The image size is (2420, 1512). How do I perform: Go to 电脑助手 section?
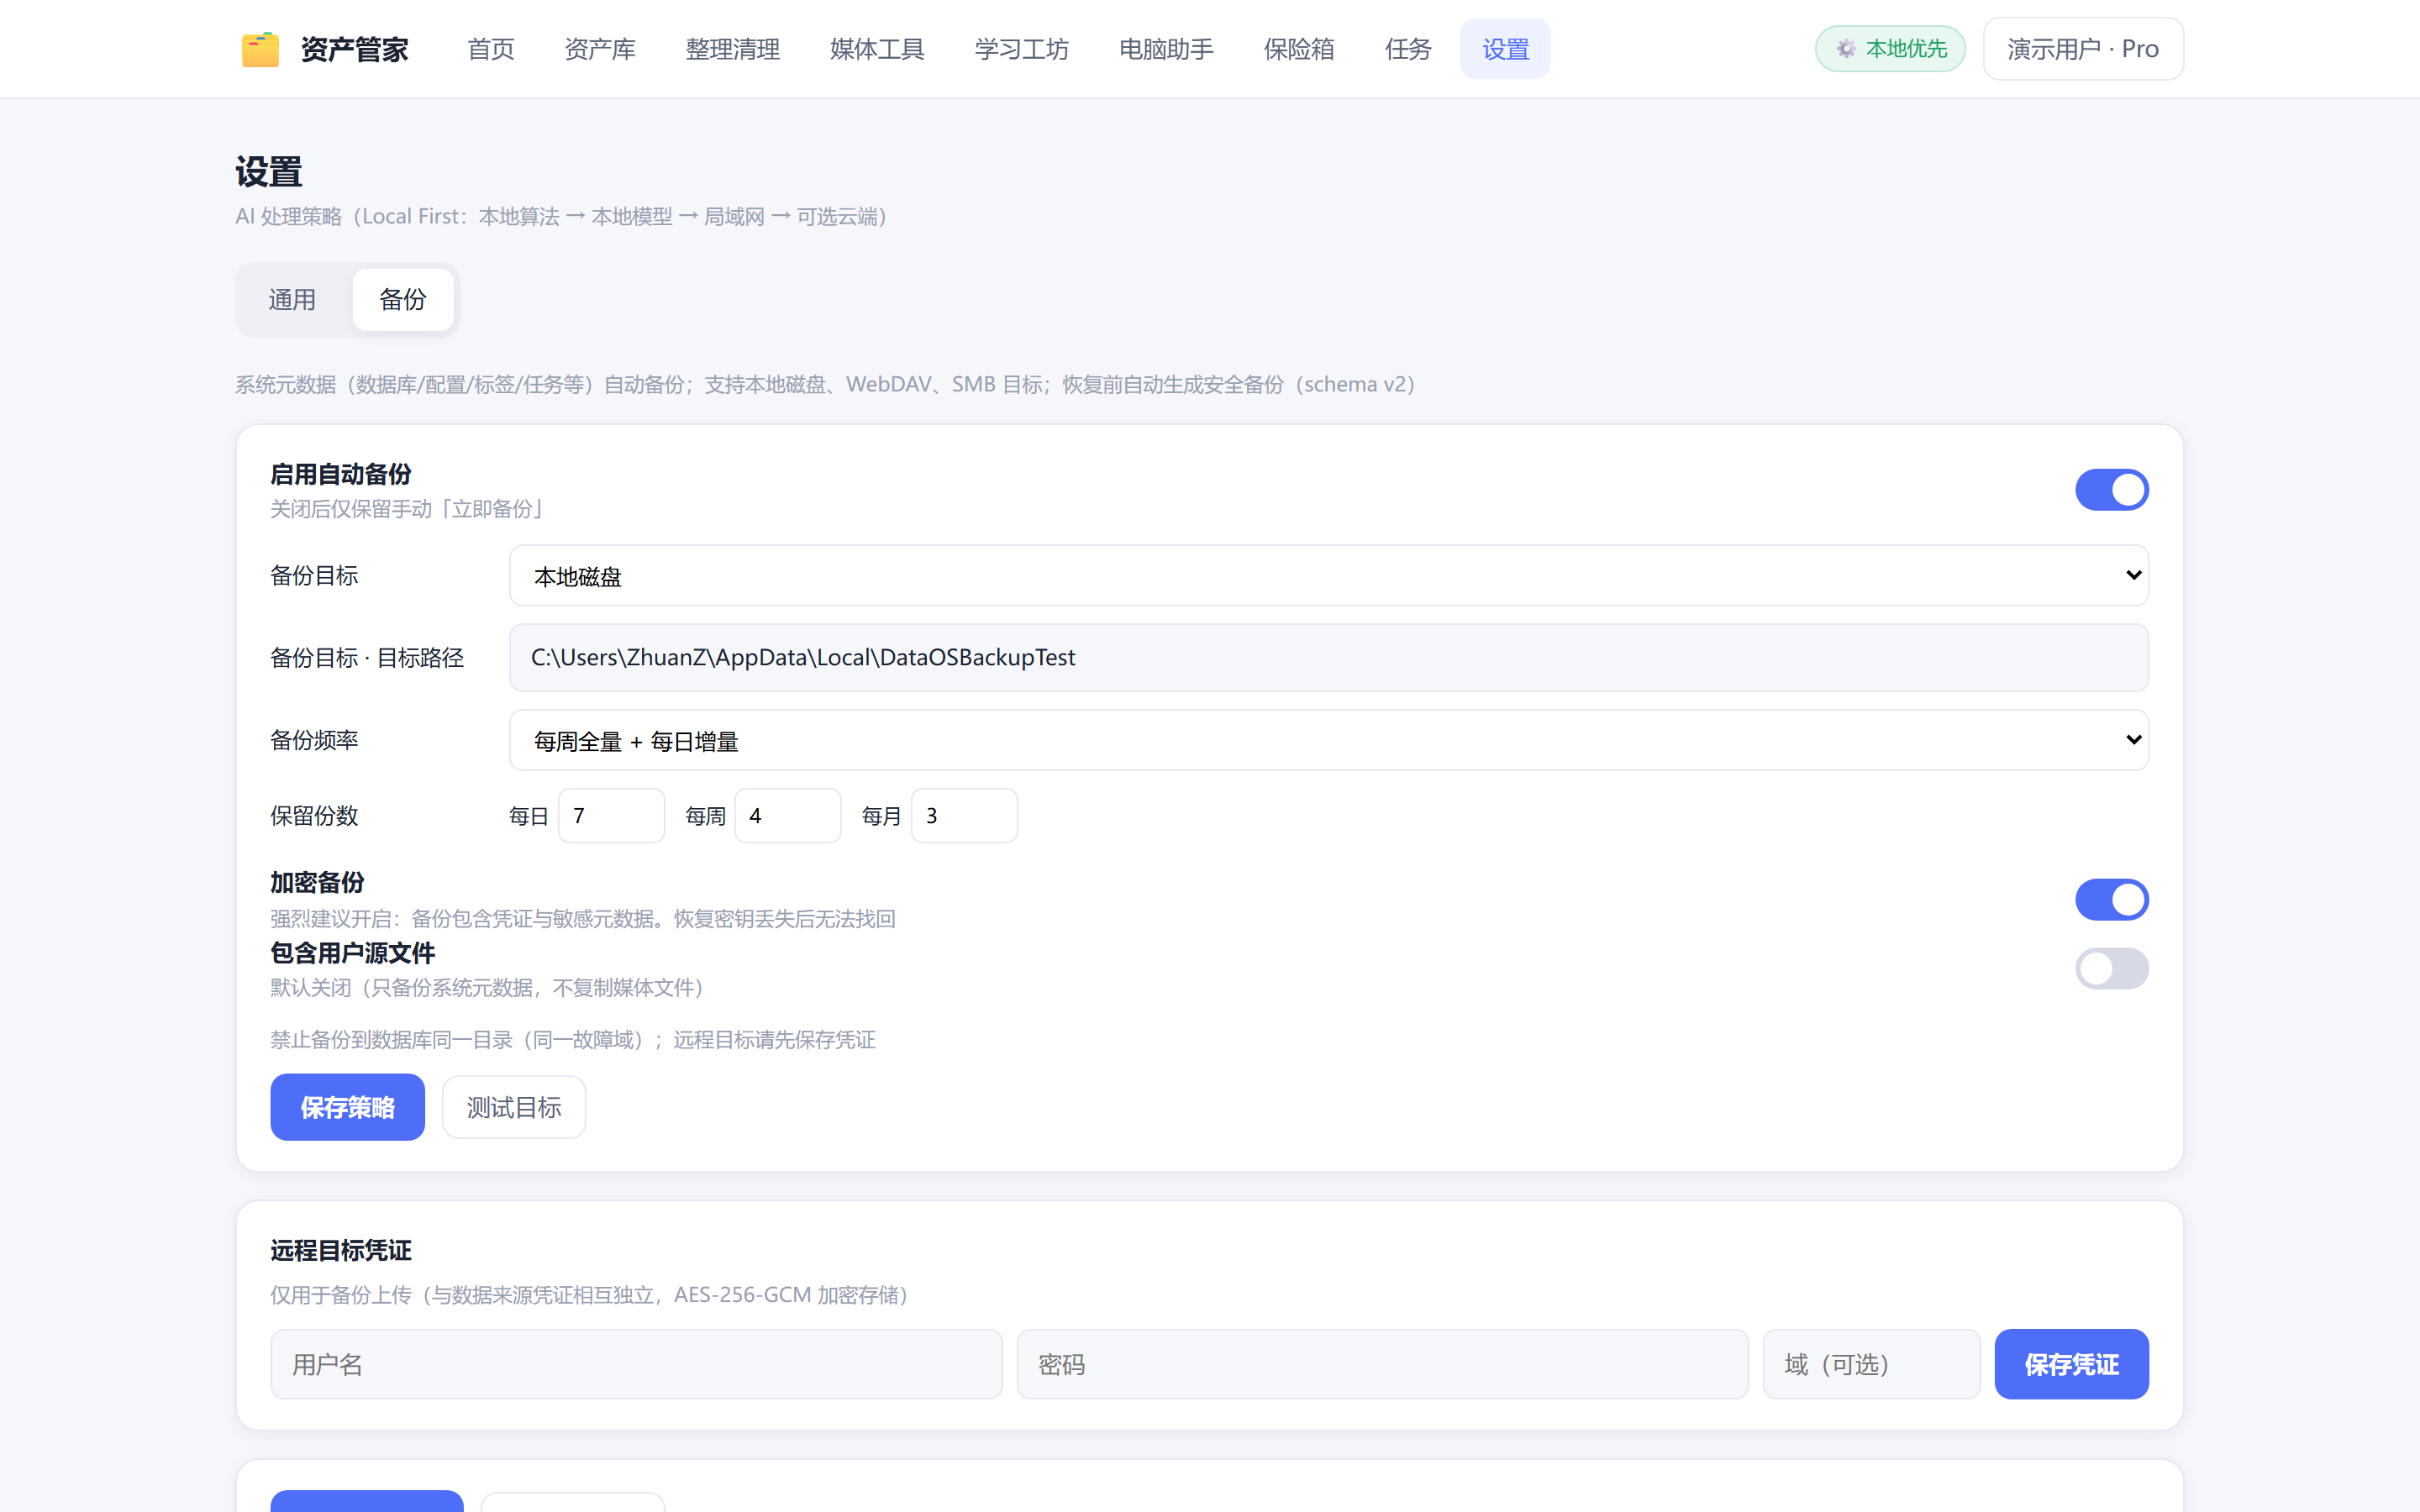(1166, 49)
